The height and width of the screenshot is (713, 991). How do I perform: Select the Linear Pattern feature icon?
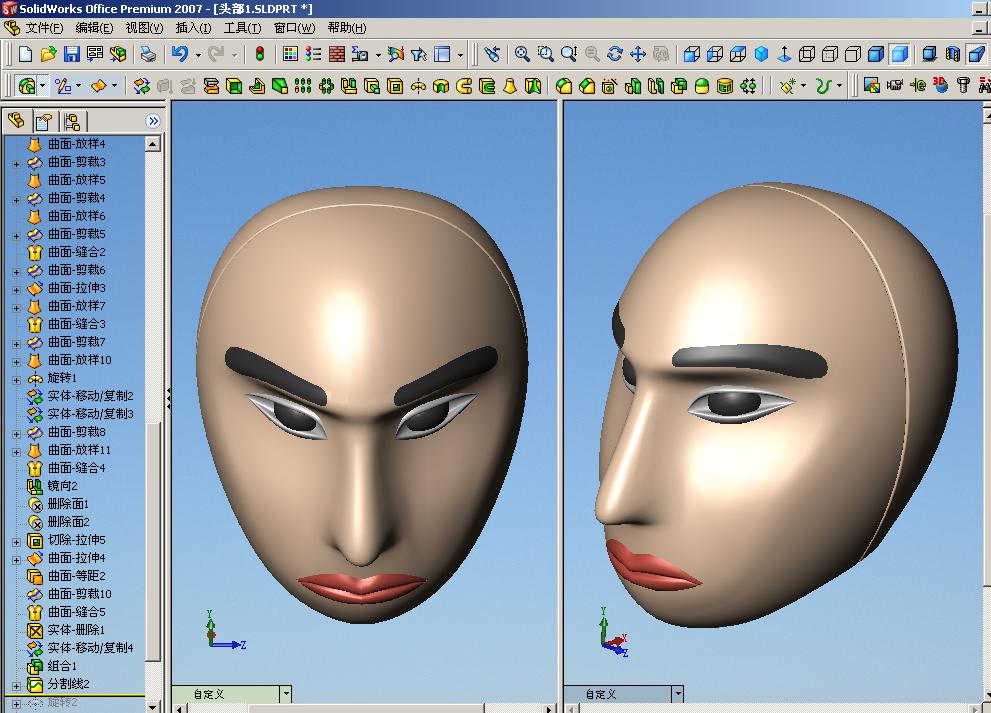[x=303, y=86]
